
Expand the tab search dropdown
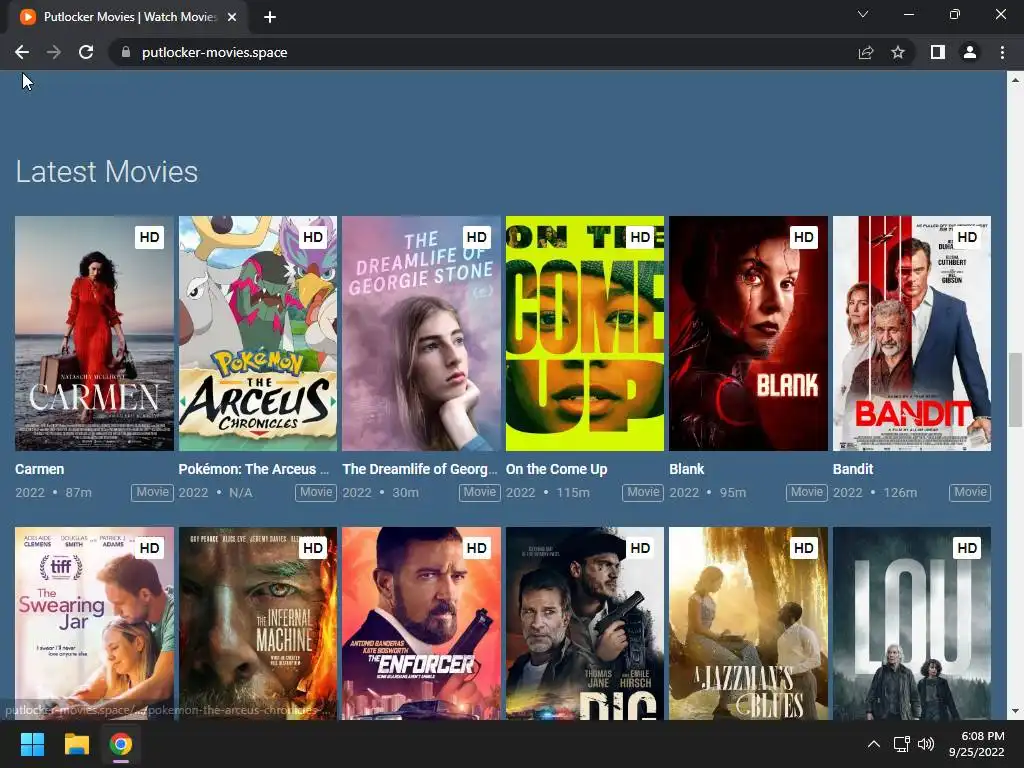pos(863,14)
